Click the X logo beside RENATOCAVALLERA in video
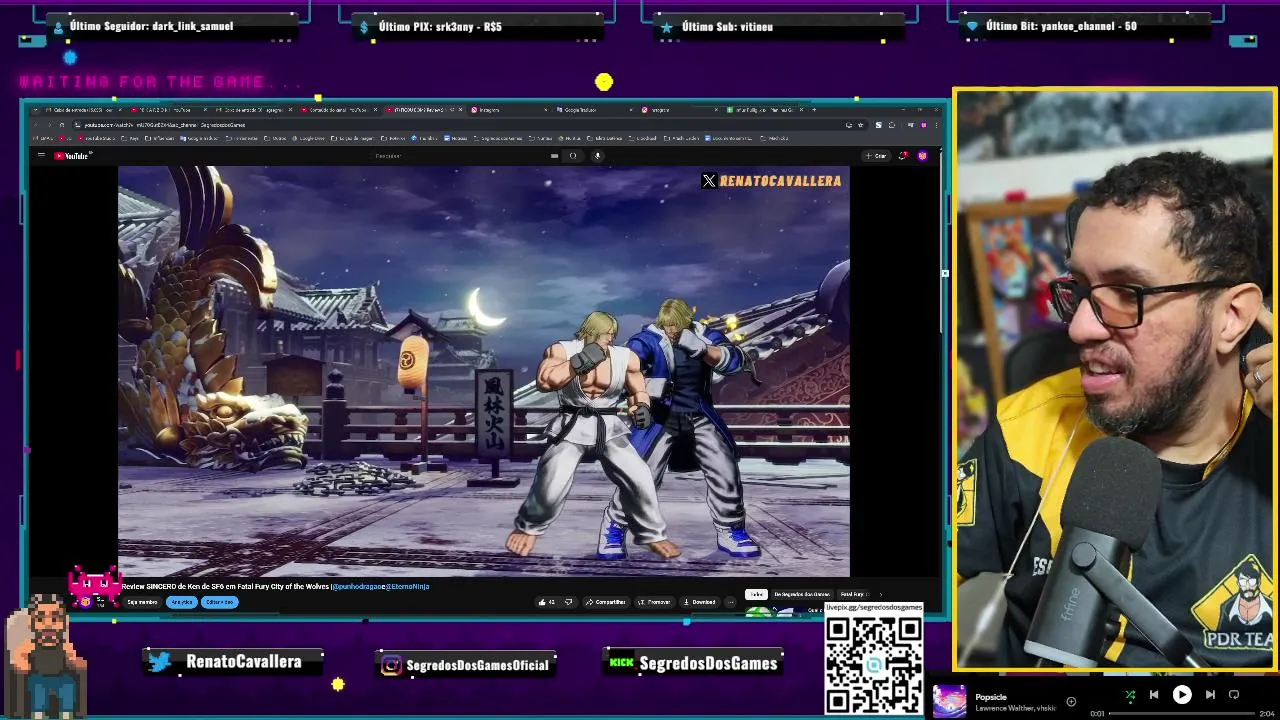This screenshot has height=720, width=1280. pos(709,181)
